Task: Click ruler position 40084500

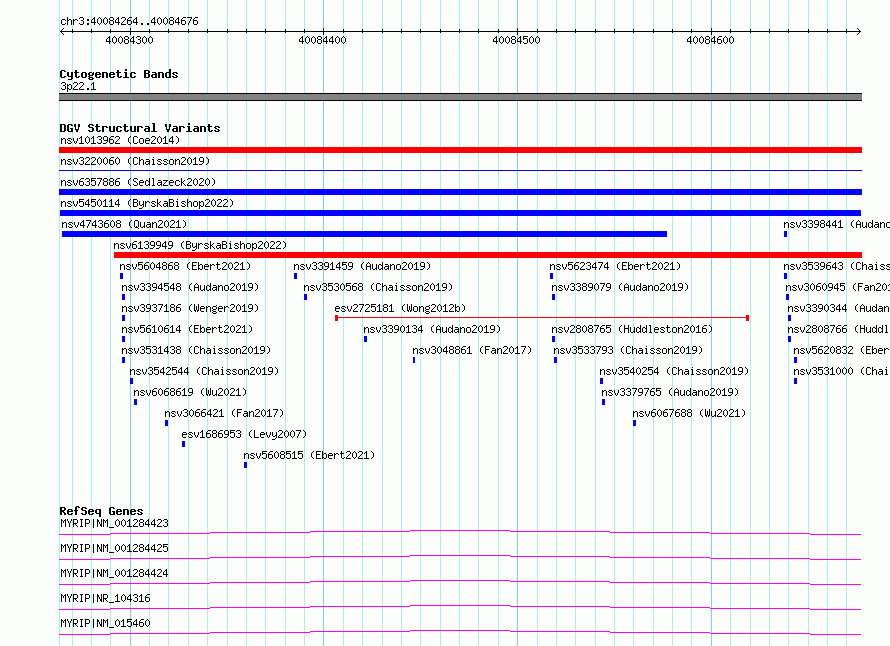Action: pyautogui.click(x=517, y=40)
